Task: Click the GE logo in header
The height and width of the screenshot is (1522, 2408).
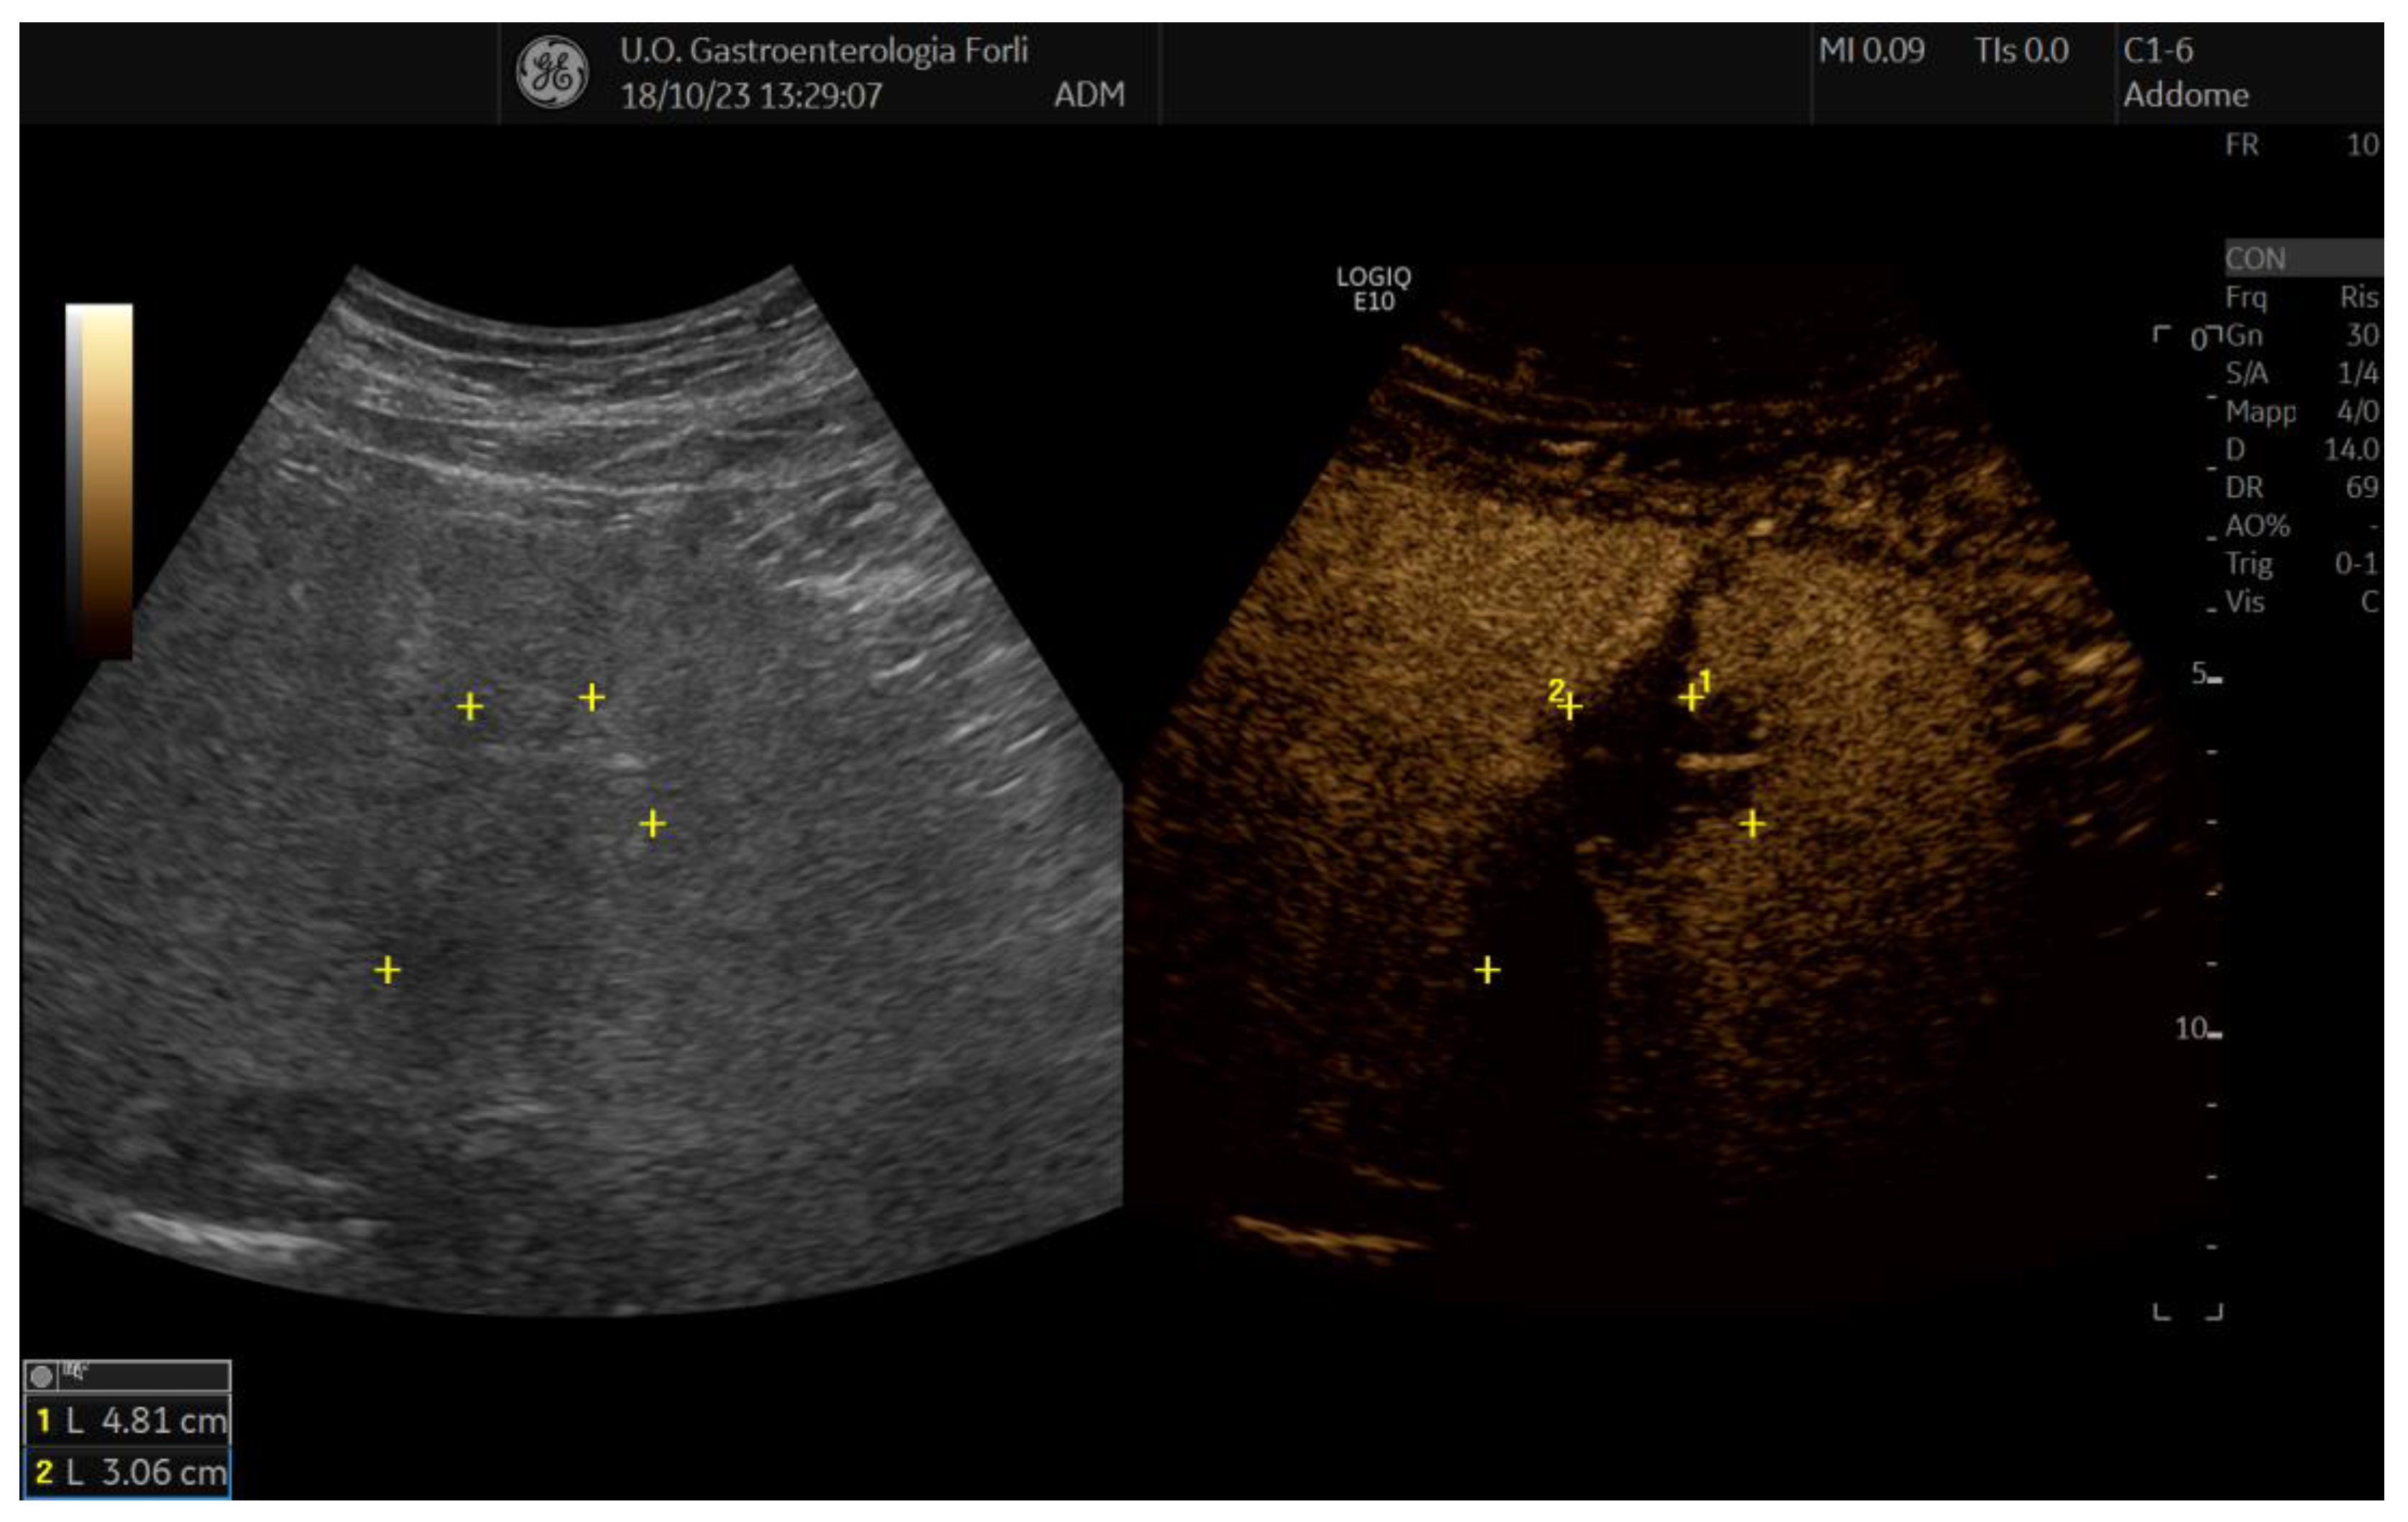Action: 552,72
